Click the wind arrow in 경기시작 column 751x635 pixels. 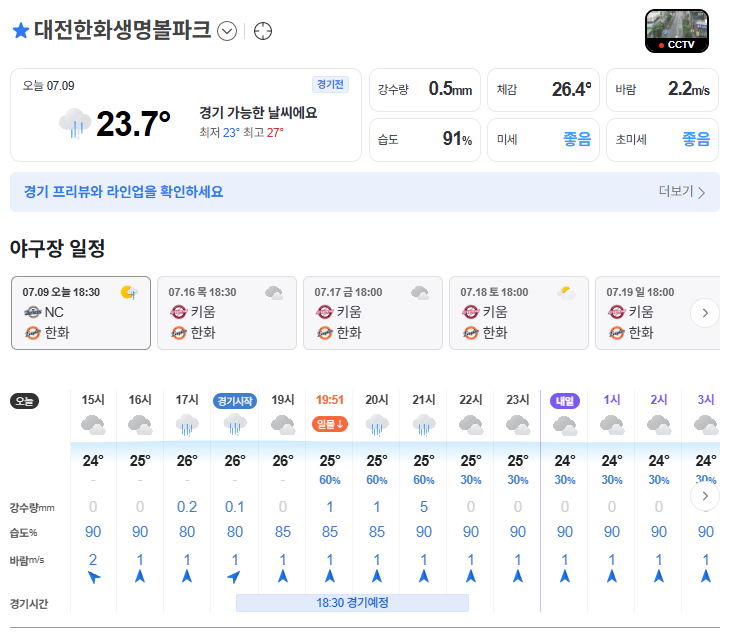234,577
